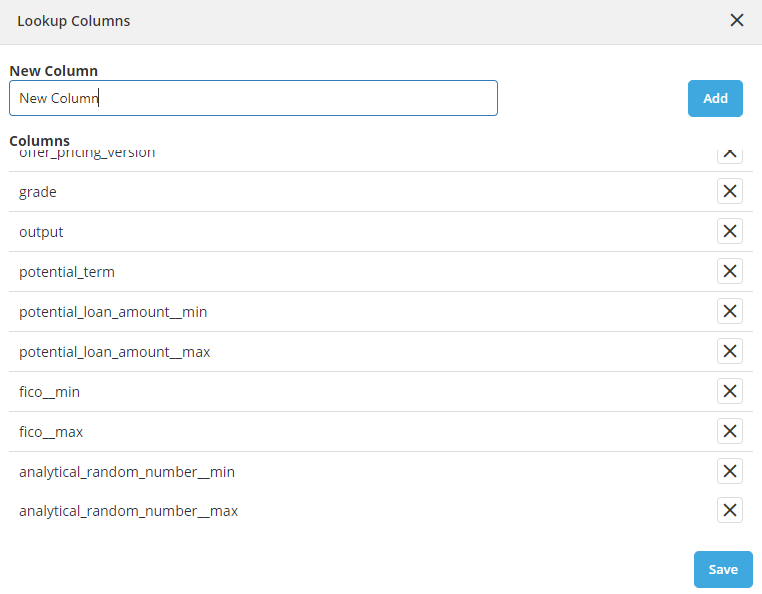Viewport: 762px width, 594px height.
Task: Delete potential_loan_amount__max using its X icon
Action: pos(730,351)
